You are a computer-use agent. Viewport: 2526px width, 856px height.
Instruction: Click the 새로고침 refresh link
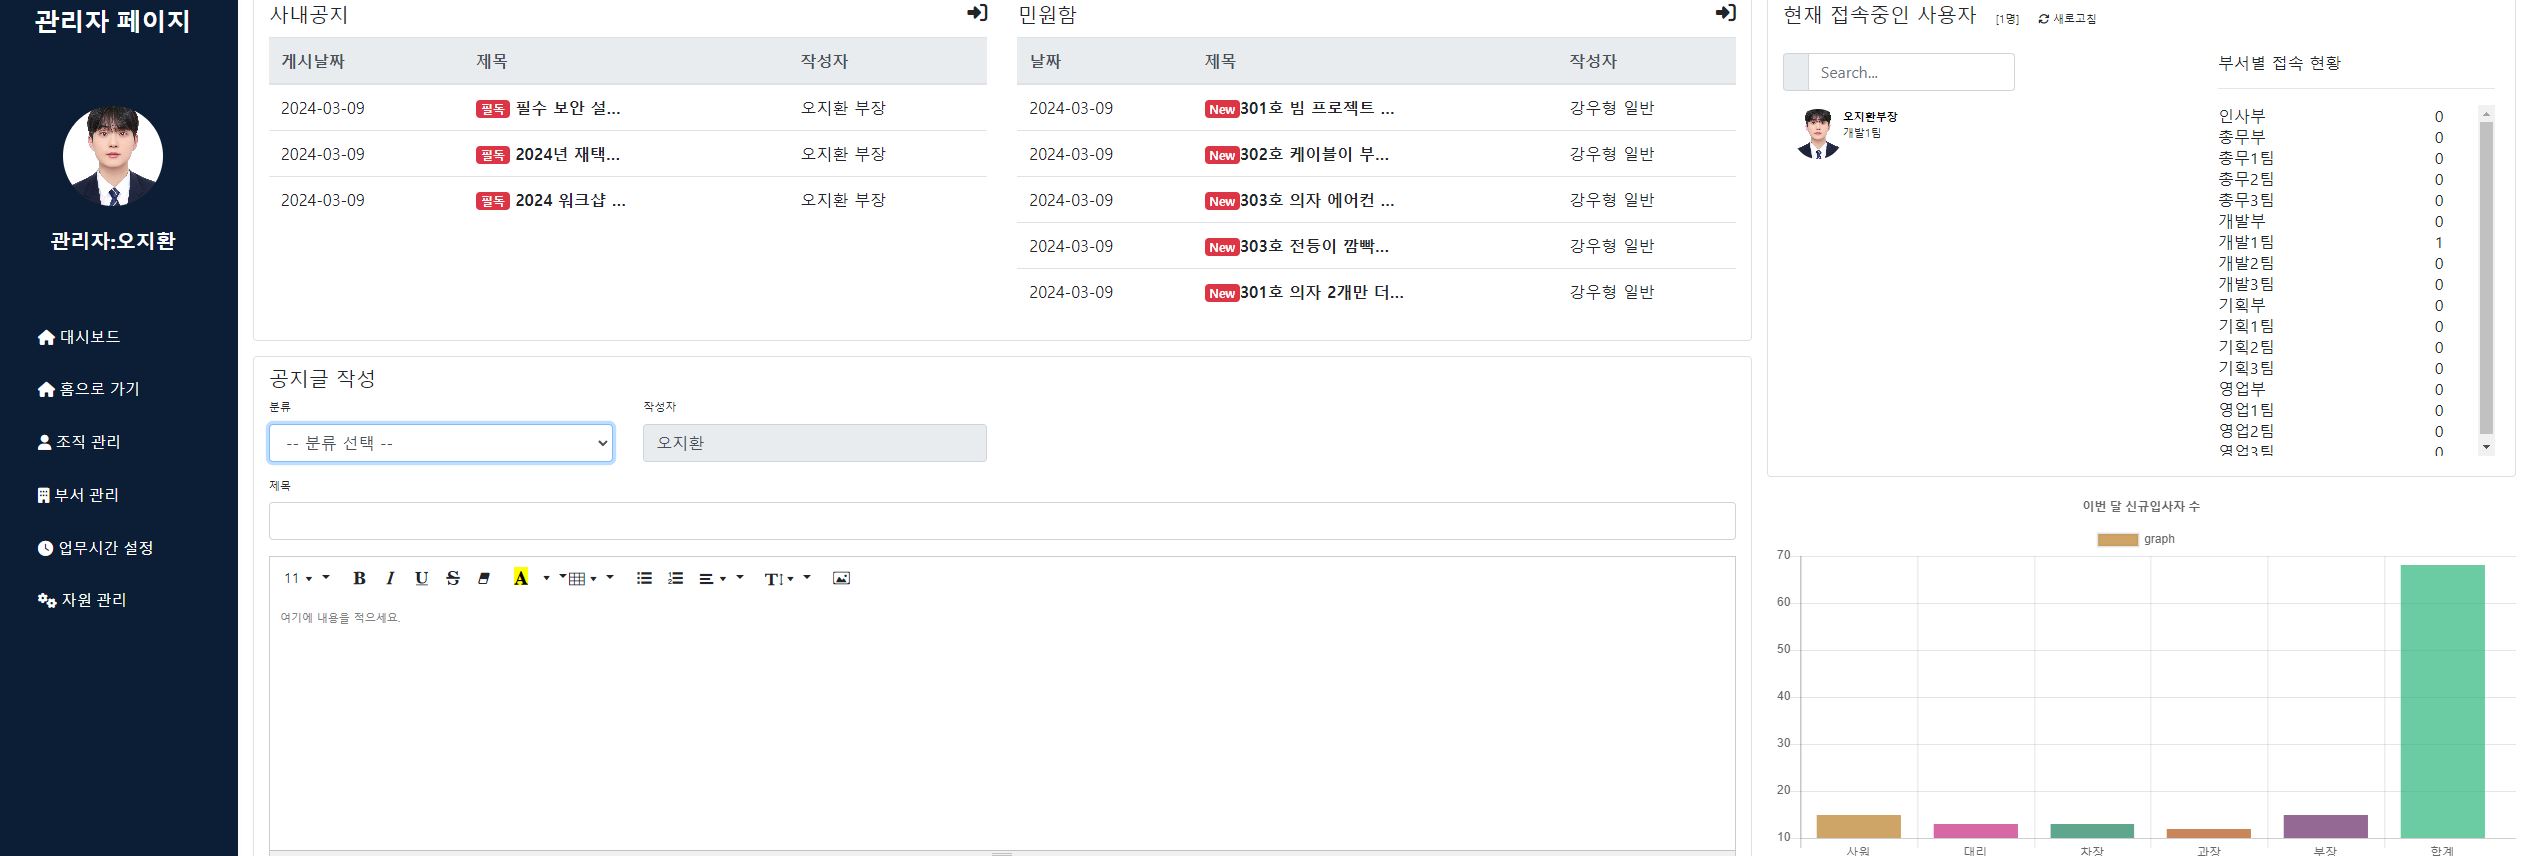(2067, 19)
